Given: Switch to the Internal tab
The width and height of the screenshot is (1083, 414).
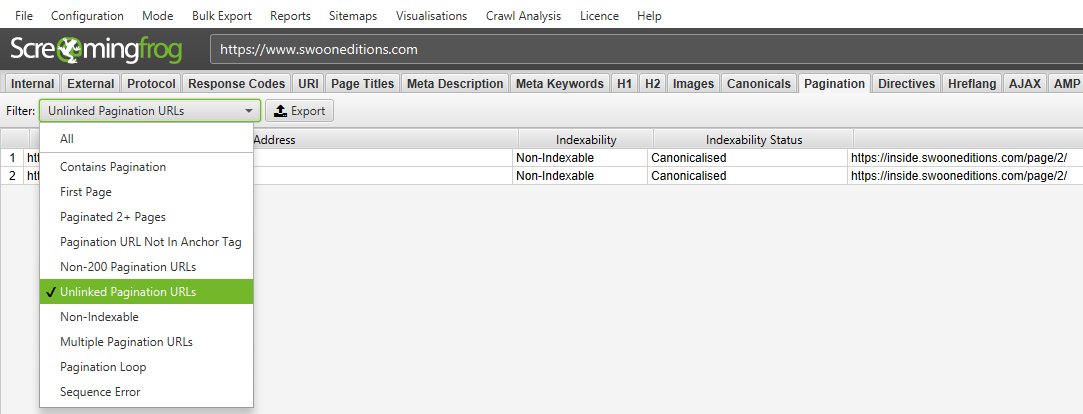Looking at the screenshot, I should point(32,84).
